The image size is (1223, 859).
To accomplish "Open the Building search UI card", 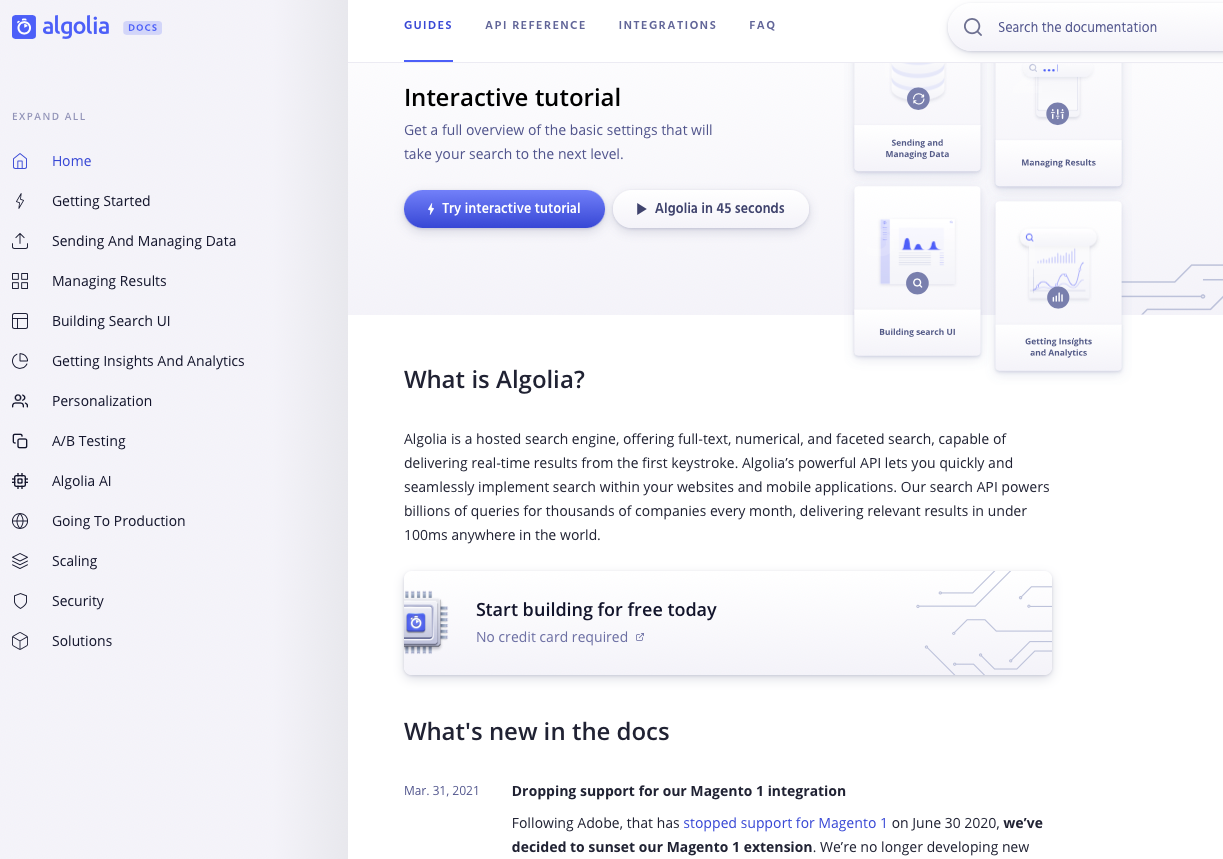I will point(917,271).
